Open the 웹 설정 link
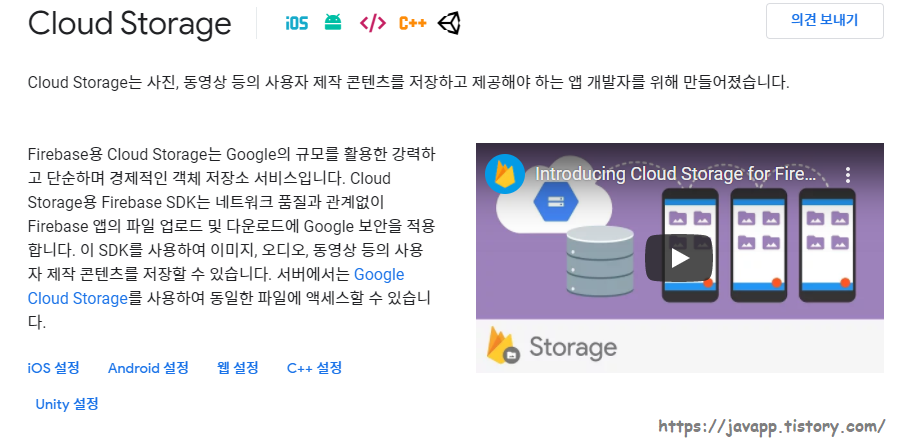Screen dimensions: 906x444 [237, 368]
